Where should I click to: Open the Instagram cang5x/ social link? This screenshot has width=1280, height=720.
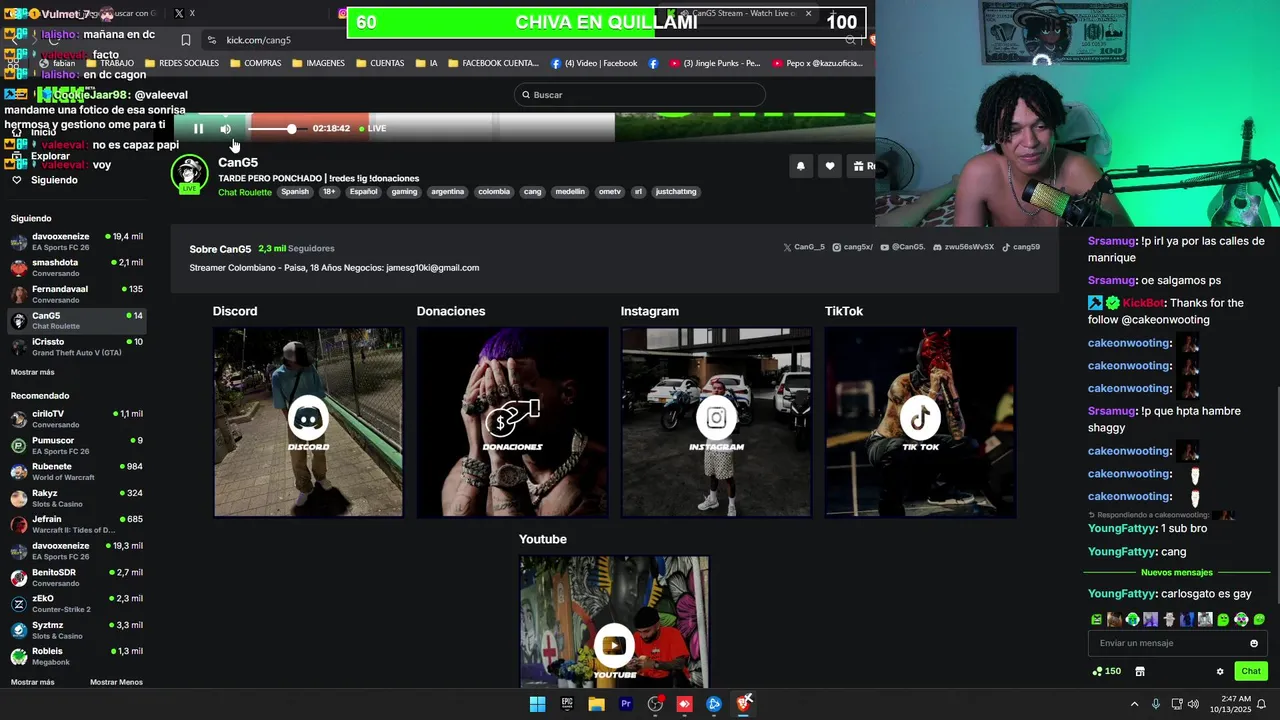tap(852, 247)
